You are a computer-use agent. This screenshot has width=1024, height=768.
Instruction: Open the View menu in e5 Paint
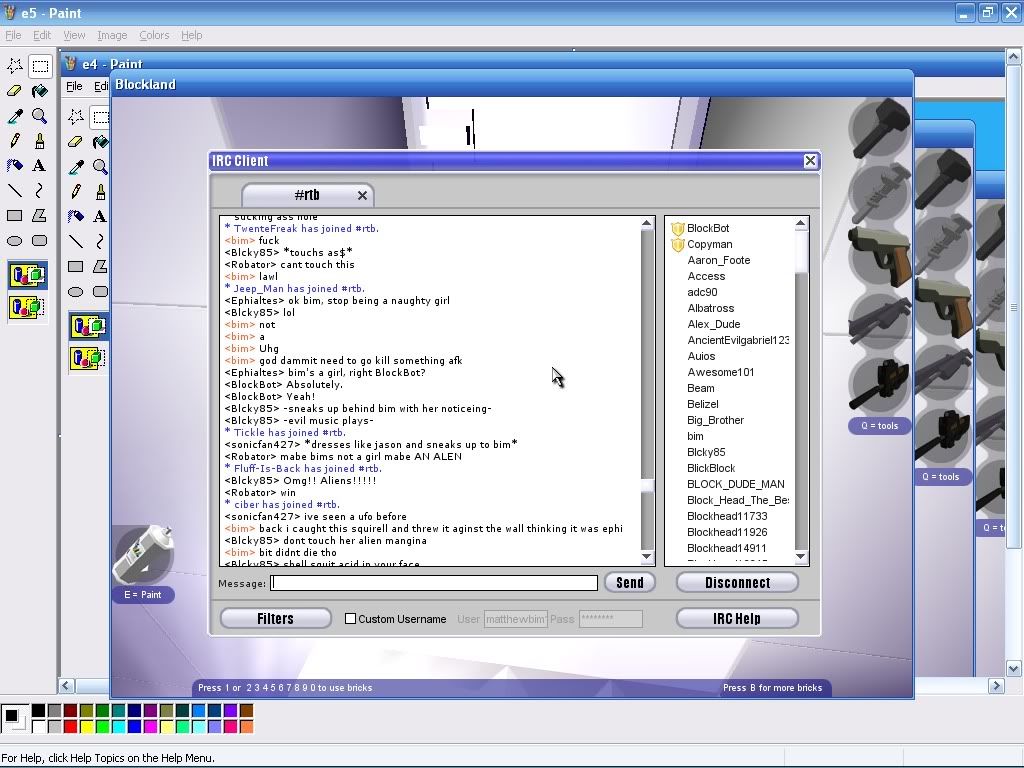(x=74, y=35)
